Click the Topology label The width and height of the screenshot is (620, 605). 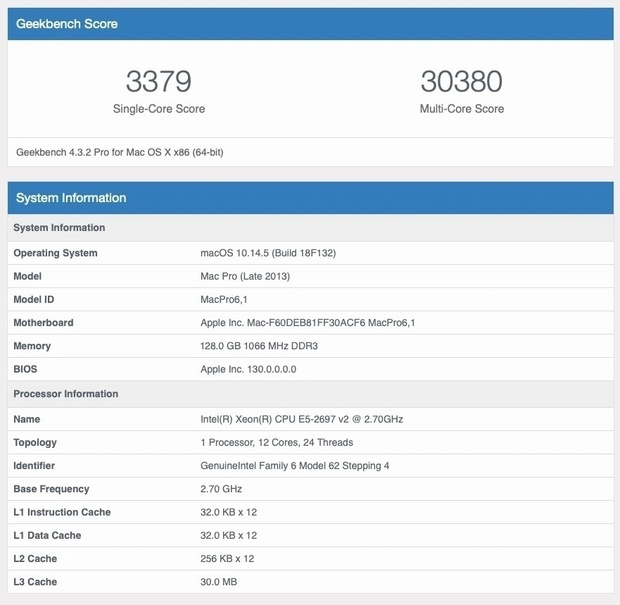pyautogui.click(x=35, y=442)
